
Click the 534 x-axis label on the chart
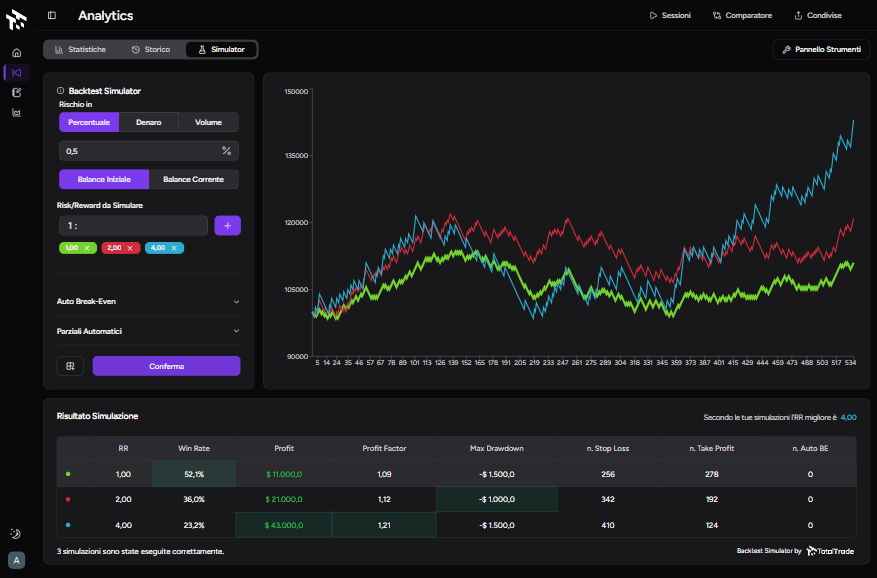[850, 363]
